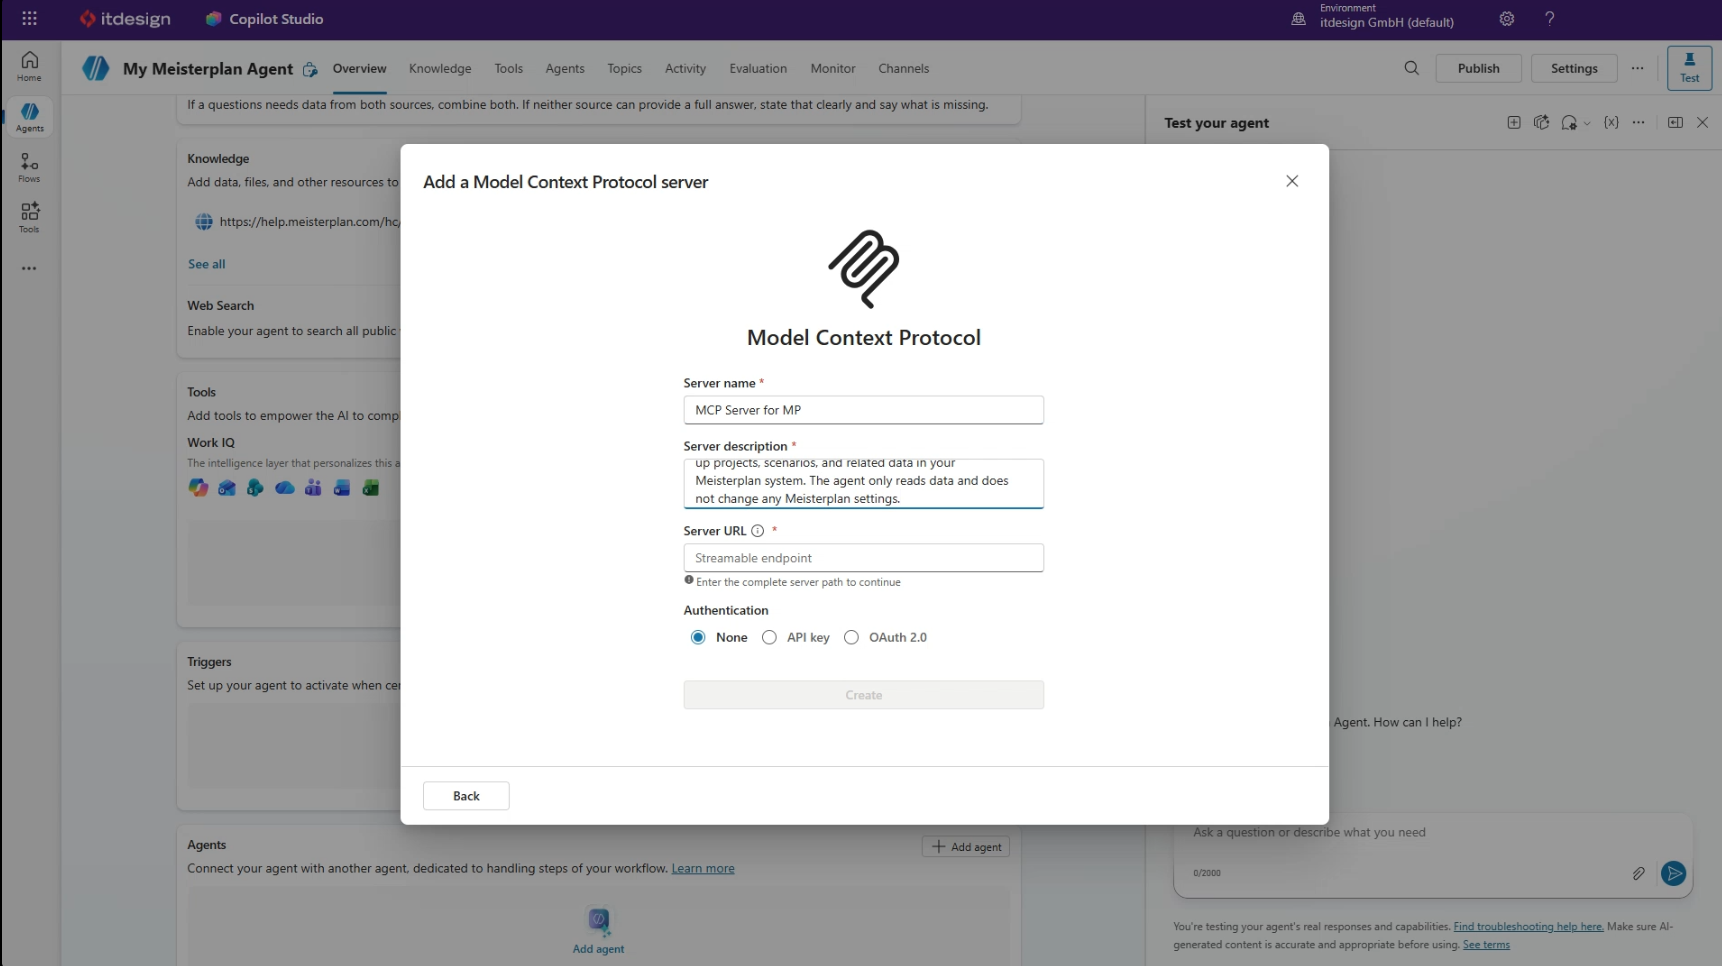The width and height of the screenshot is (1722, 966).
Task: Click the Excel icon under Work IQ
Action: coord(371,488)
